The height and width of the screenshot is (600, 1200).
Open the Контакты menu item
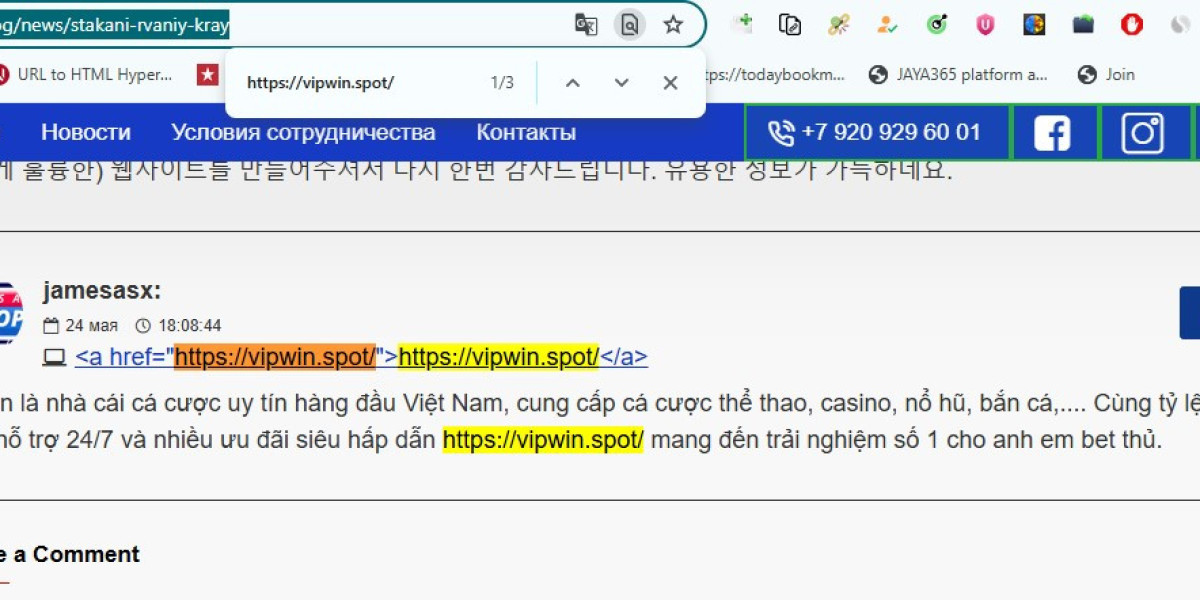pyautogui.click(x=526, y=132)
